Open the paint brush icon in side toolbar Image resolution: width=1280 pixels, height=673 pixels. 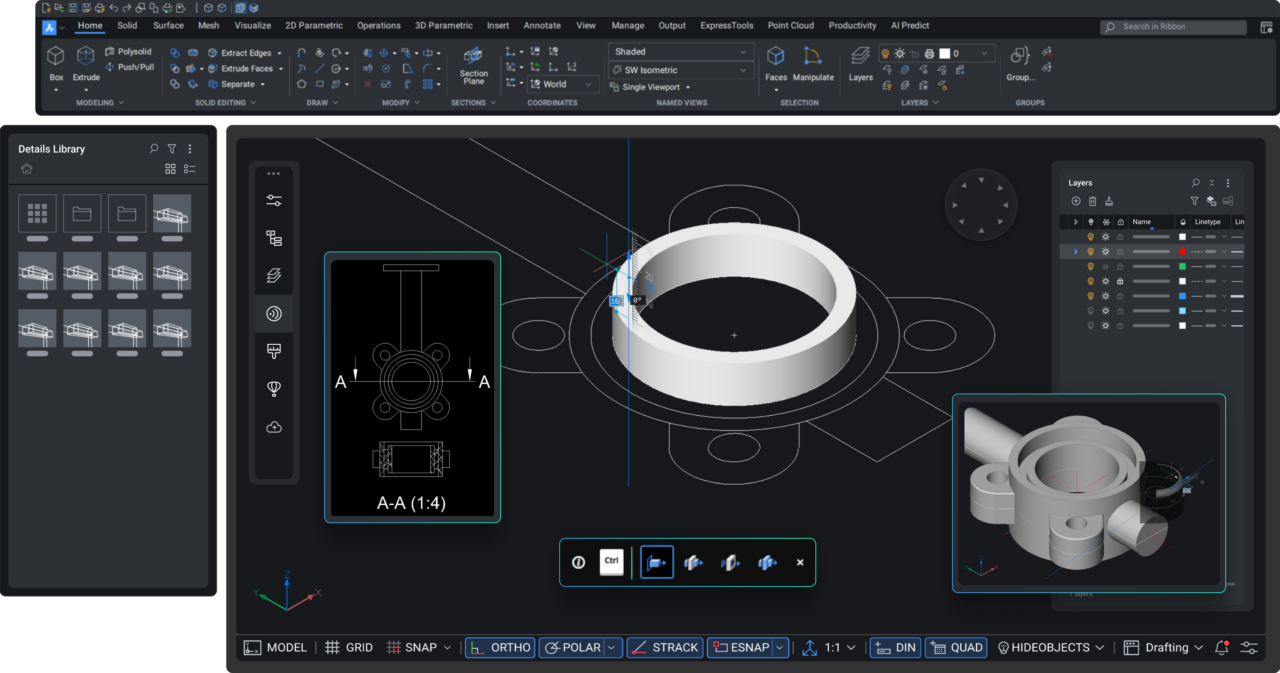coord(274,350)
